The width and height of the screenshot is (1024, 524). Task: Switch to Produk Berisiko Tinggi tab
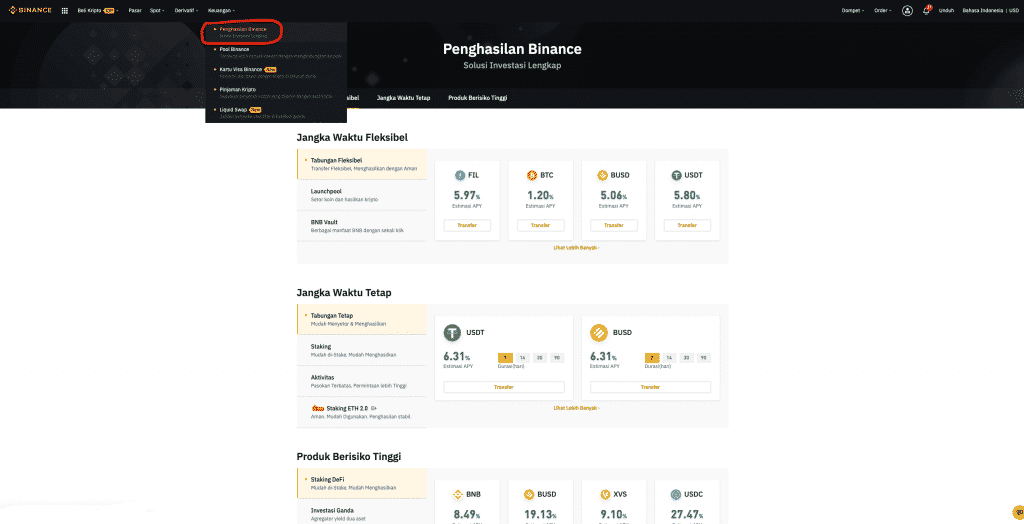pyautogui.click(x=477, y=98)
